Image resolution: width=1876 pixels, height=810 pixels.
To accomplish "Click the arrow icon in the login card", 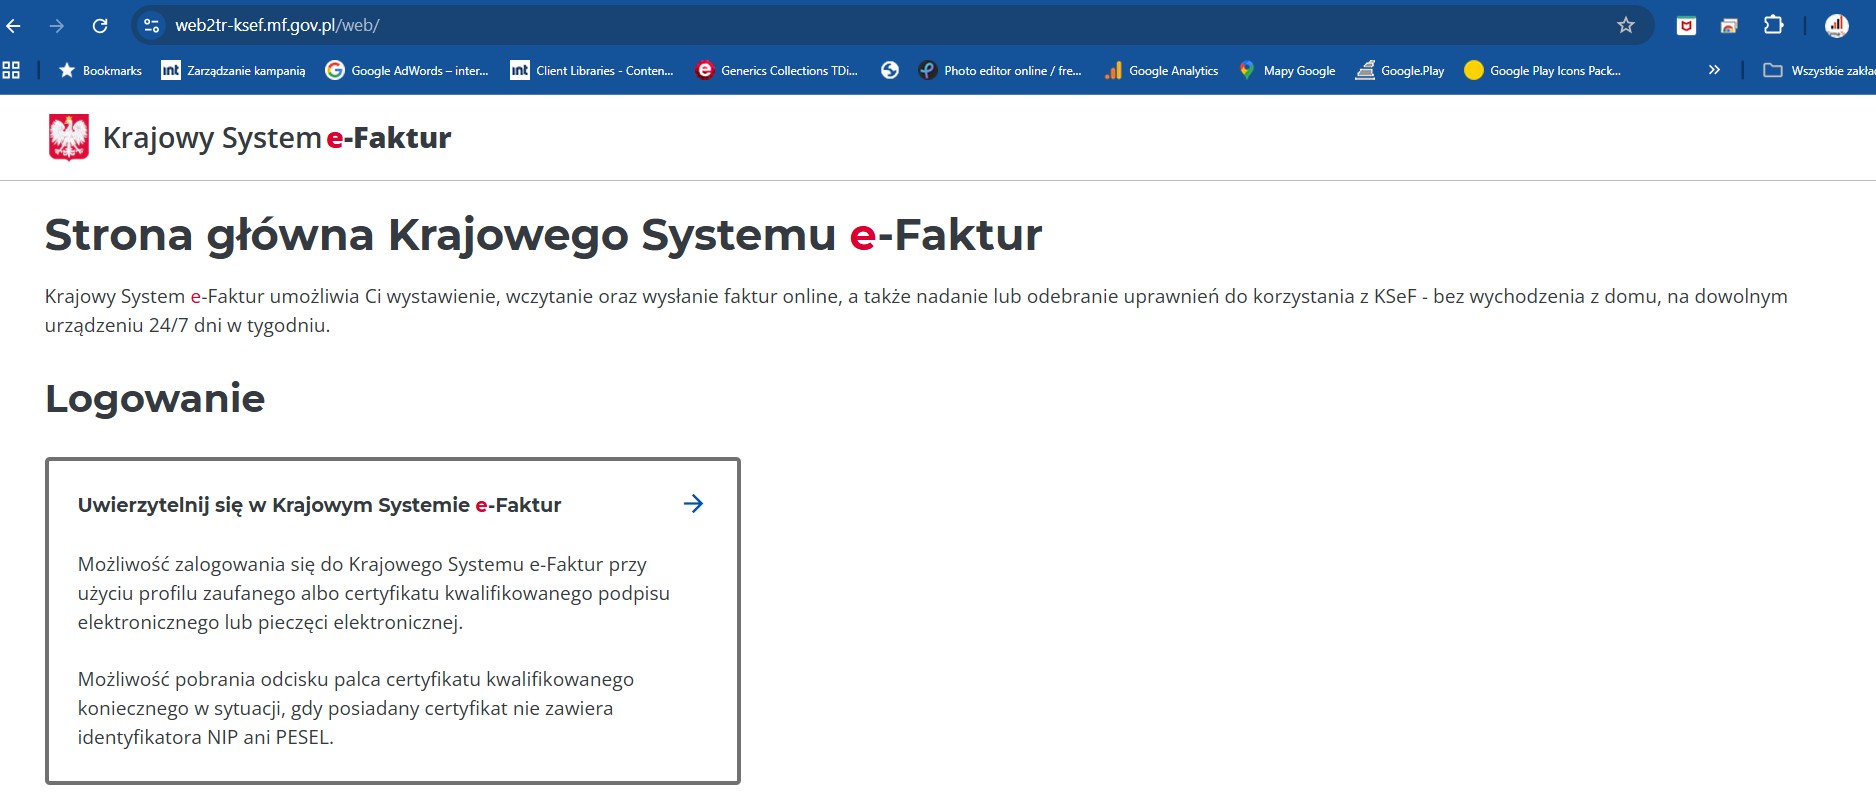I will (693, 504).
